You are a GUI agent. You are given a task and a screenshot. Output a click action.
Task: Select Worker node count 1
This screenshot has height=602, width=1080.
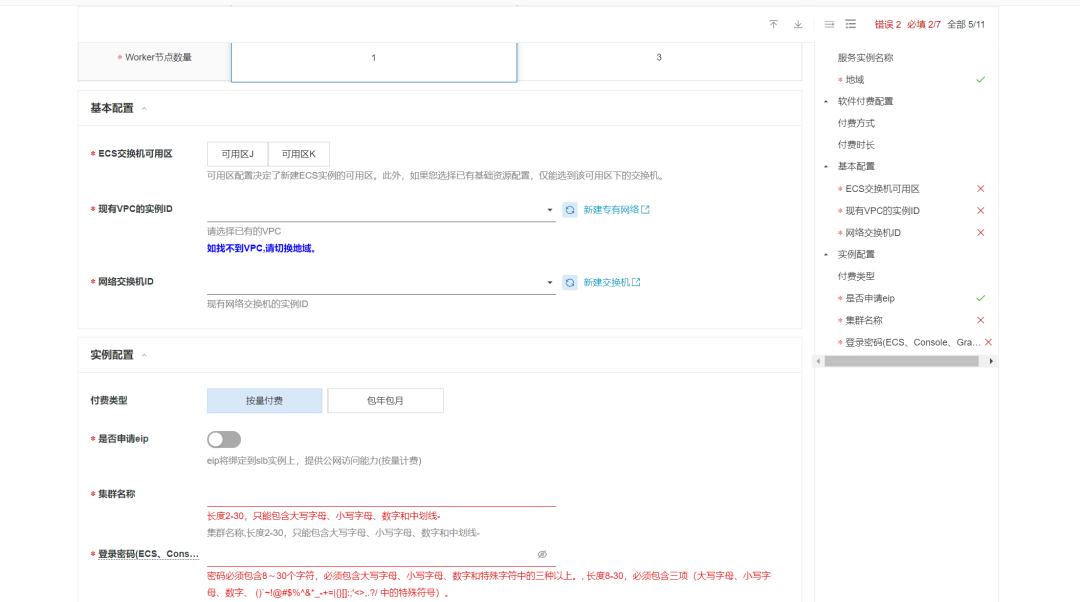coord(374,61)
